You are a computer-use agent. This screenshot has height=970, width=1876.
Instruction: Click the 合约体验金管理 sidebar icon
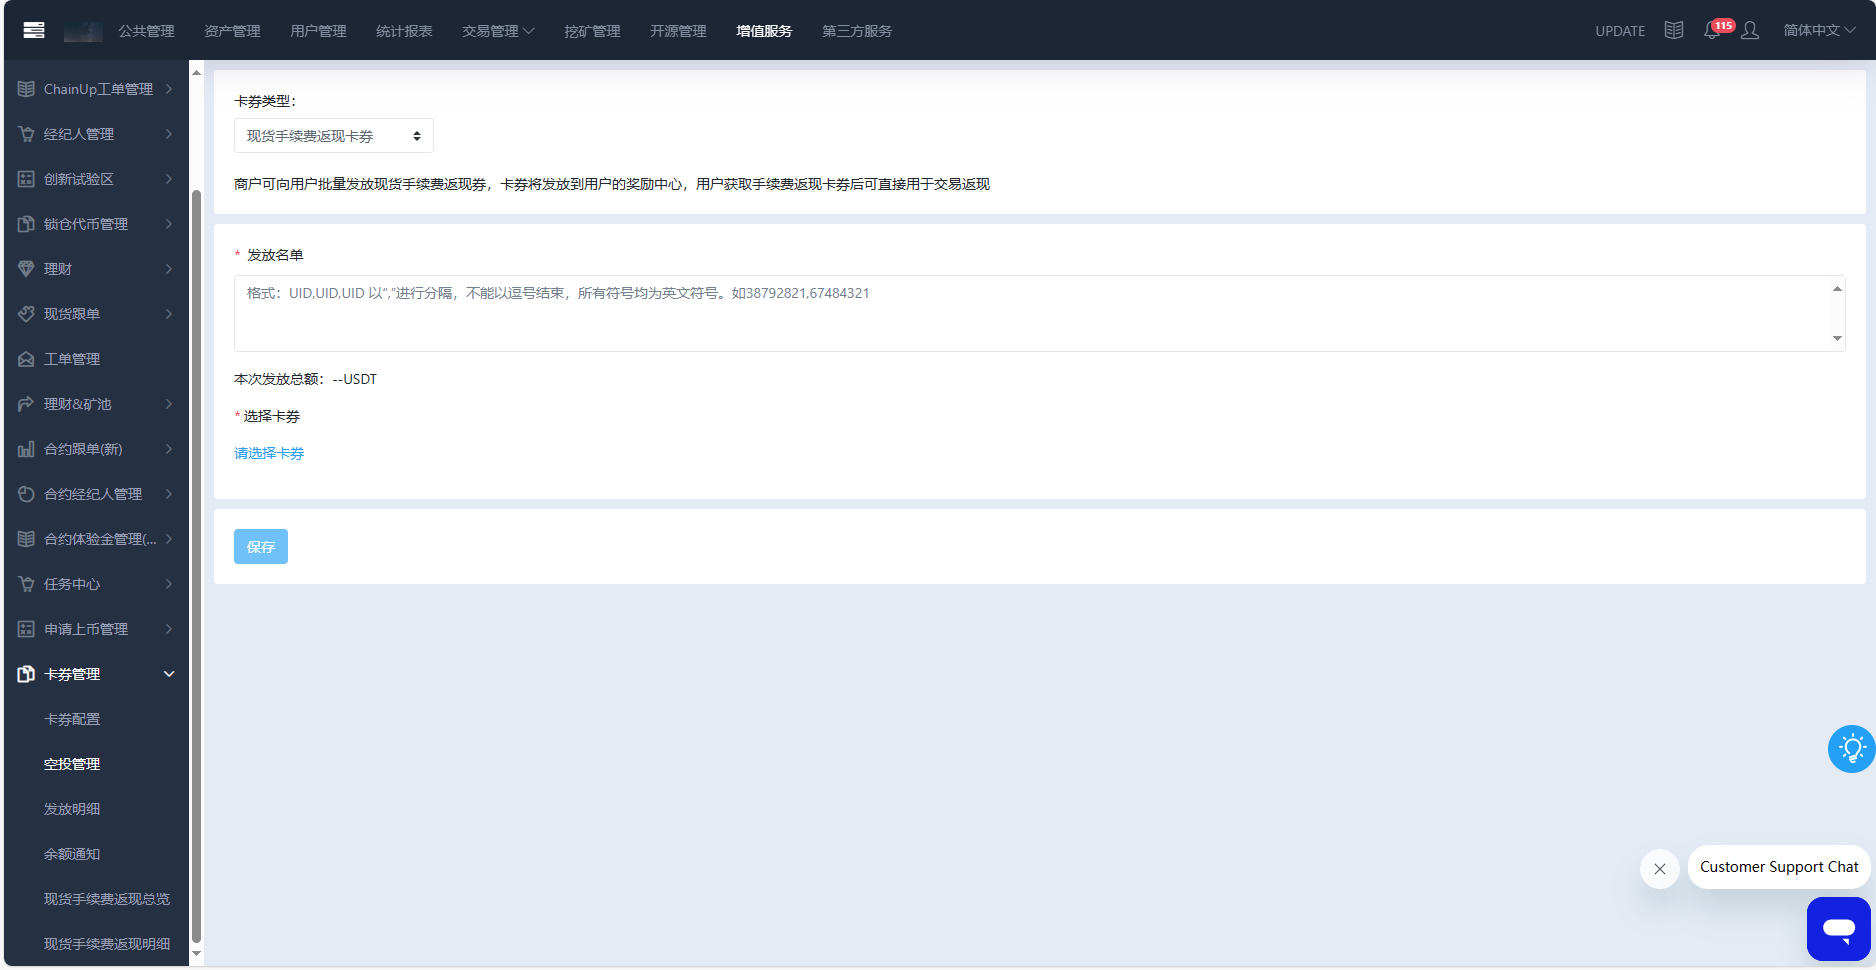[26, 539]
